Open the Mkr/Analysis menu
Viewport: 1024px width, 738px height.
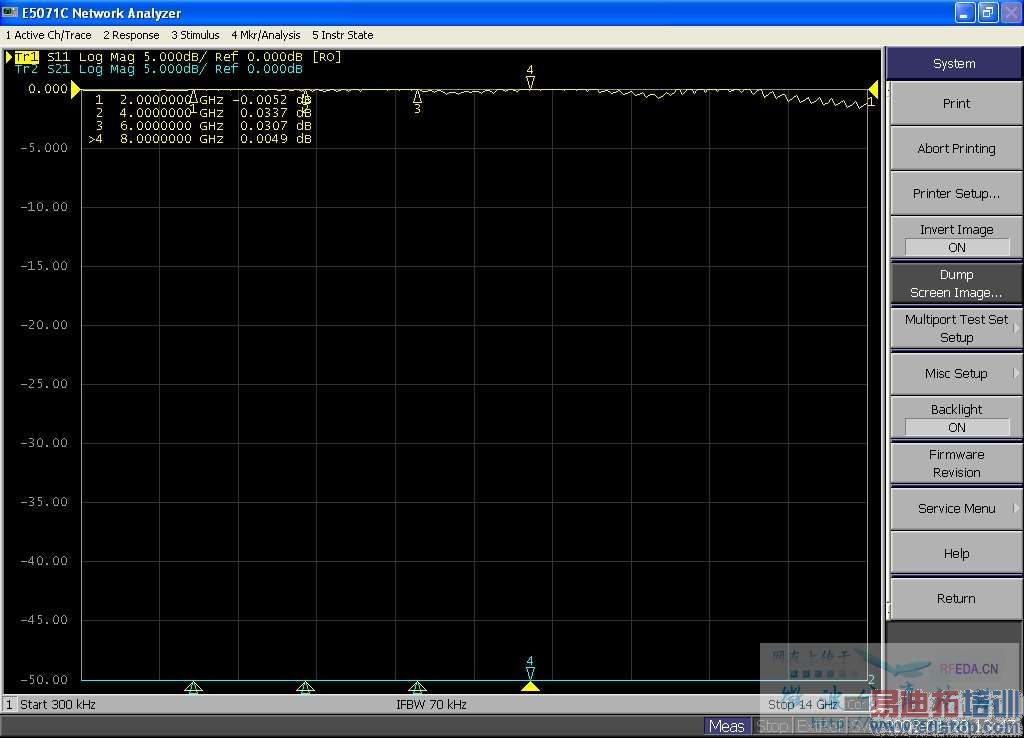(x=266, y=35)
